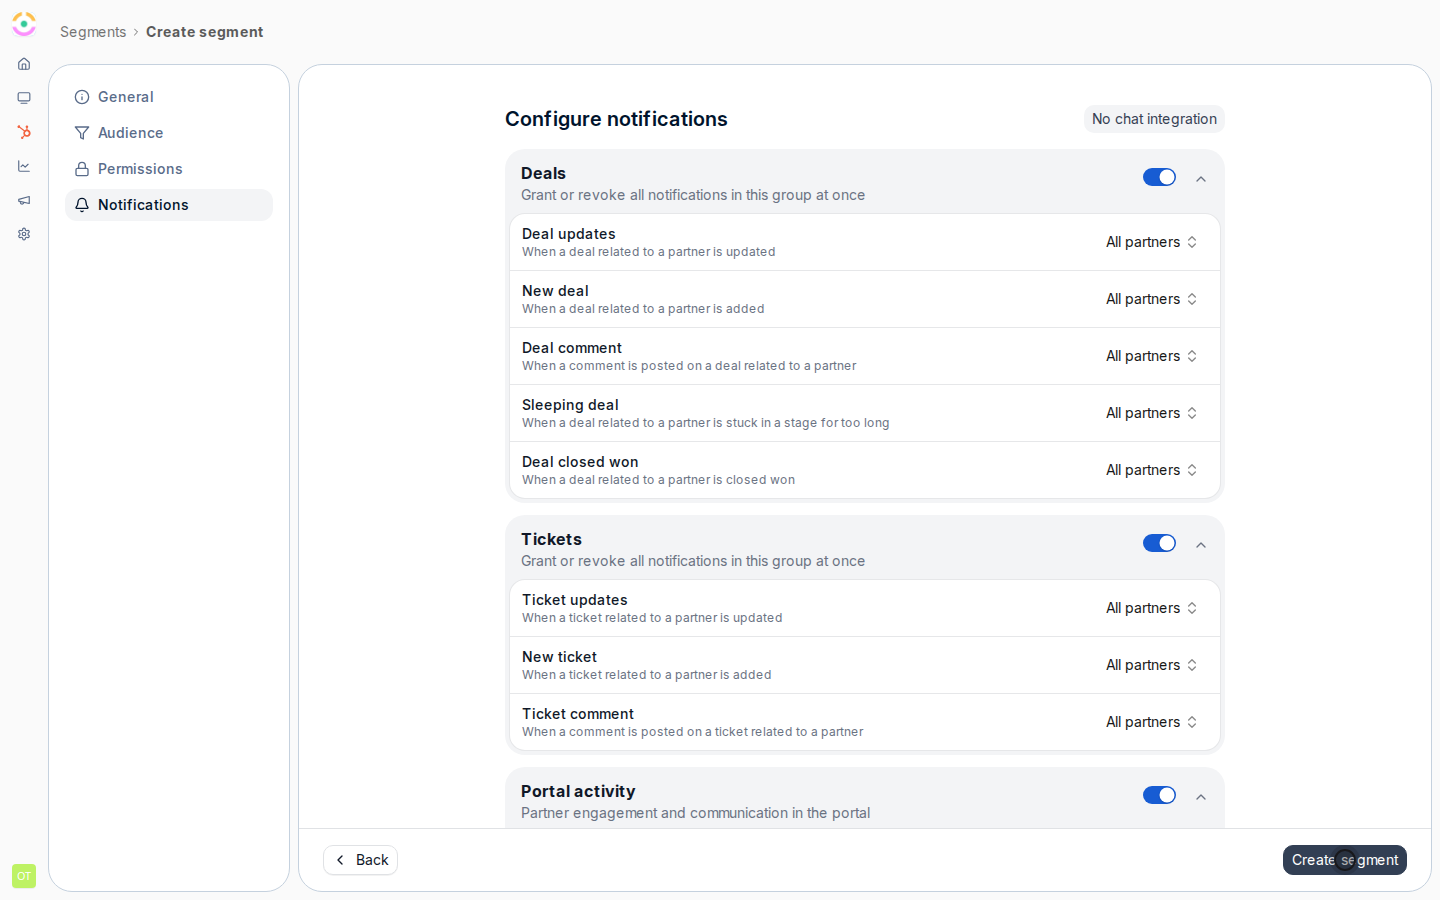Go to the Permissions step
The height and width of the screenshot is (900, 1440).
pos(169,169)
